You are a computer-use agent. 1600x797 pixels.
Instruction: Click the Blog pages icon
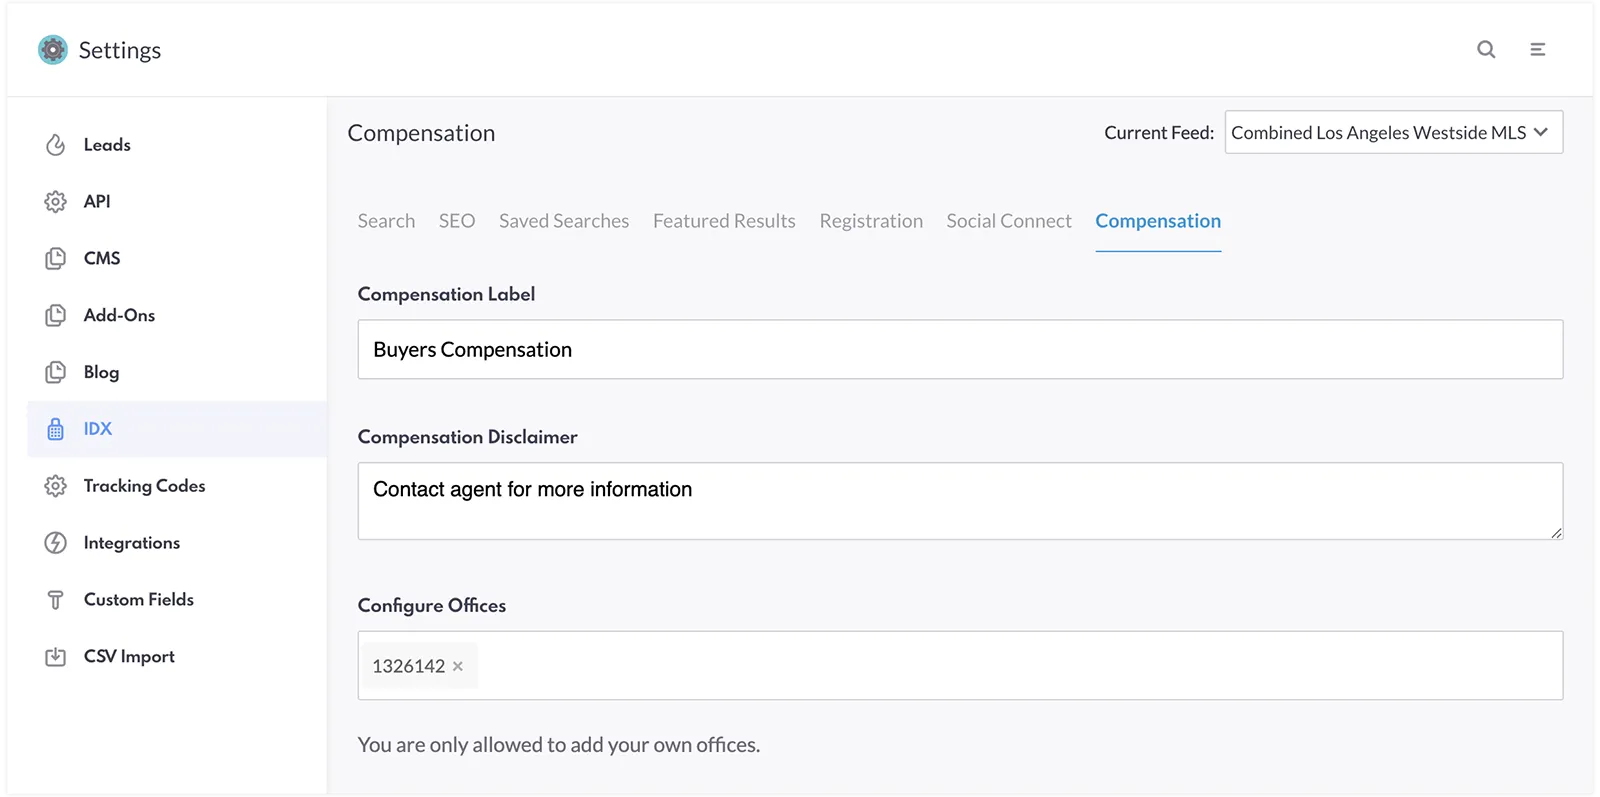click(56, 373)
